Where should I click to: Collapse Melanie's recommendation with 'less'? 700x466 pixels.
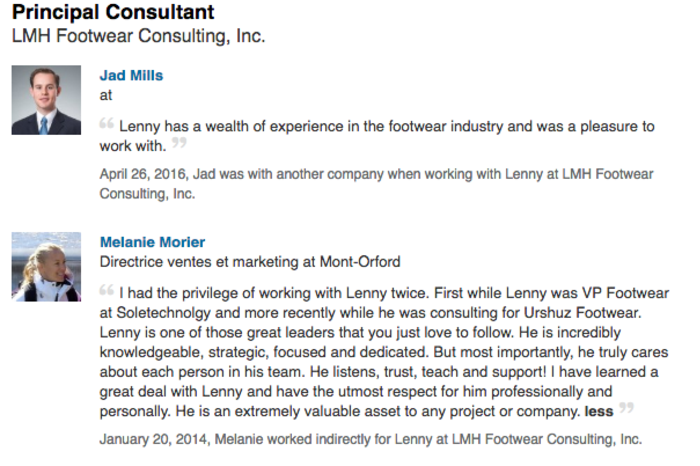point(599,411)
